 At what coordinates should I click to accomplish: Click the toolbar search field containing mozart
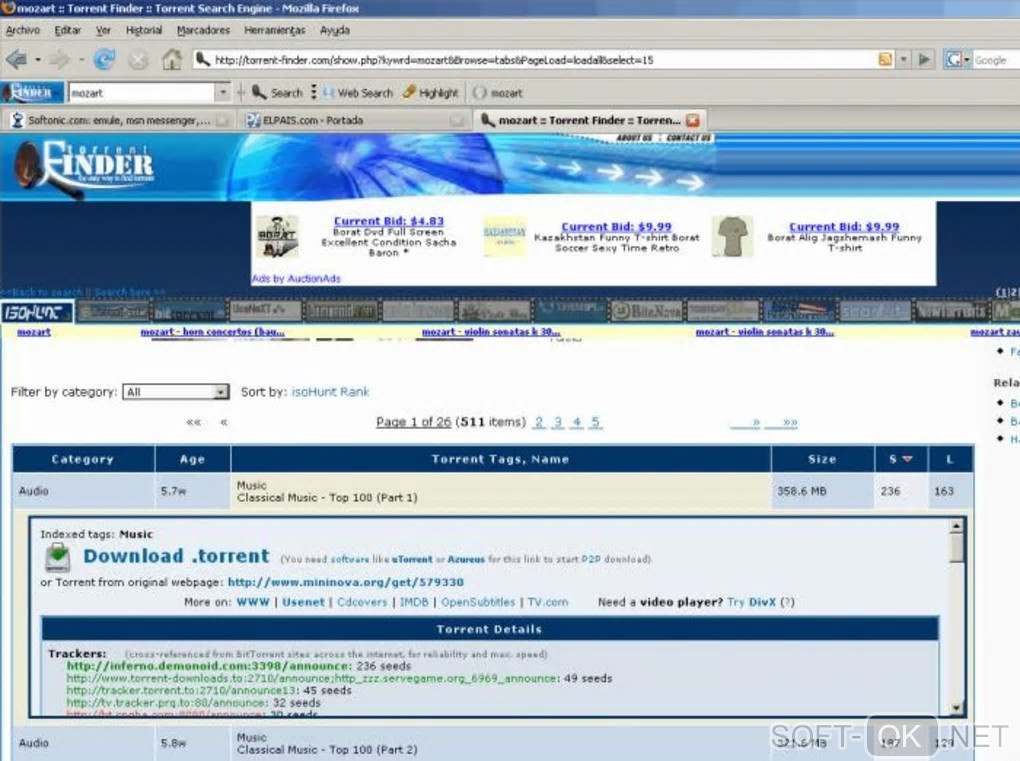(142, 93)
